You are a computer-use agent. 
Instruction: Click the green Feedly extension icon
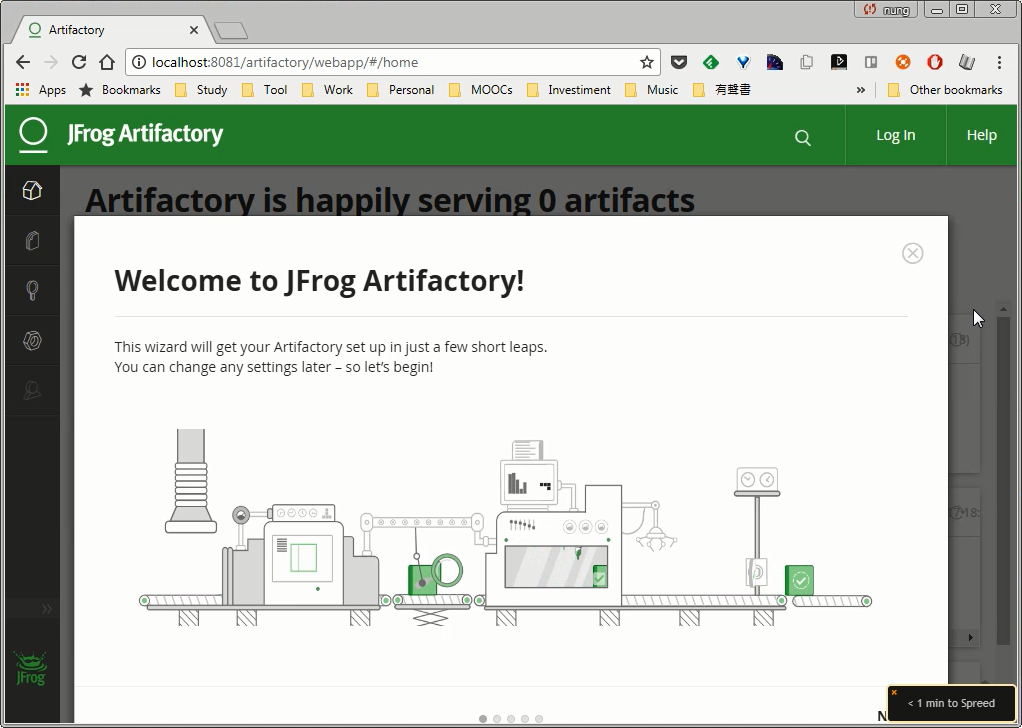tap(710, 62)
